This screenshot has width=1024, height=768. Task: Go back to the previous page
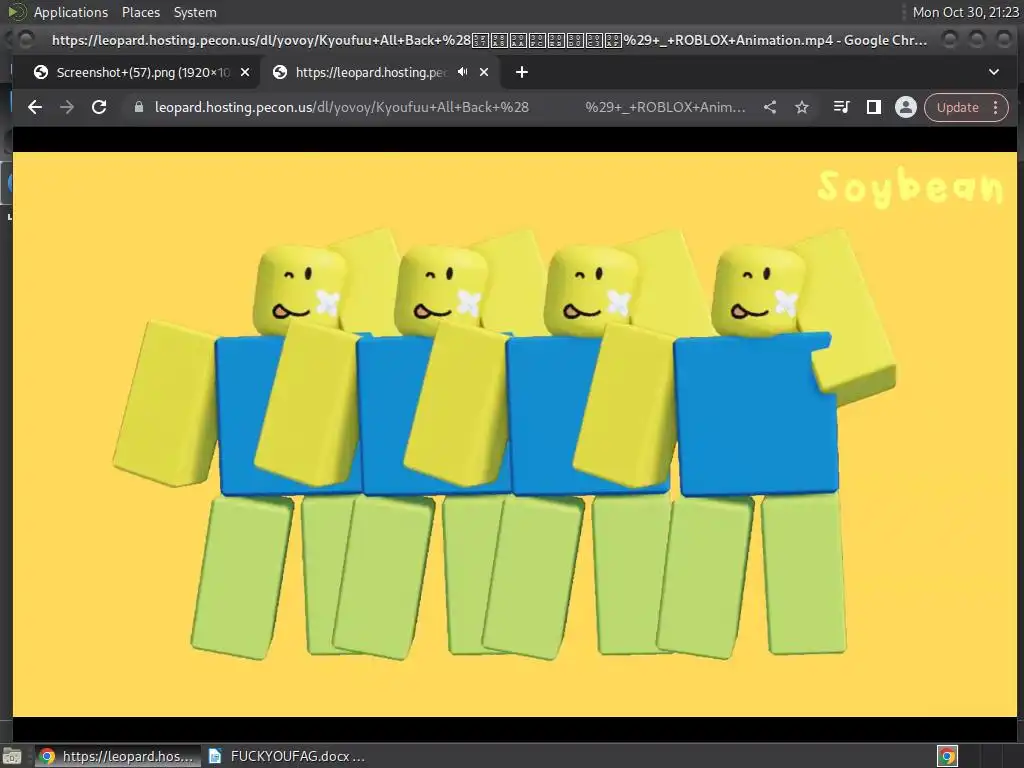point(35,107)
